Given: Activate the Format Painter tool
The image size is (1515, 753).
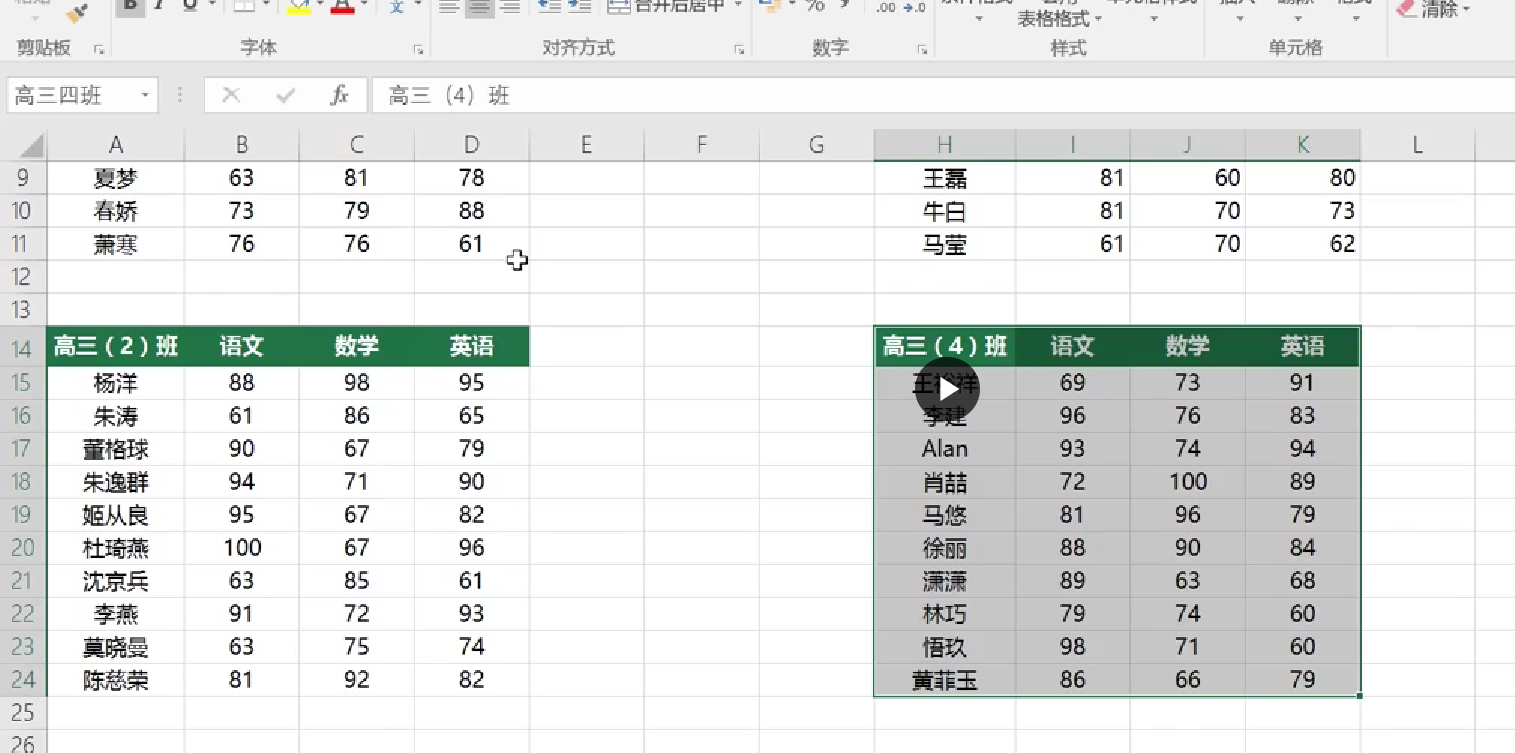Looking at the screenshot, I should click(75, 15).
